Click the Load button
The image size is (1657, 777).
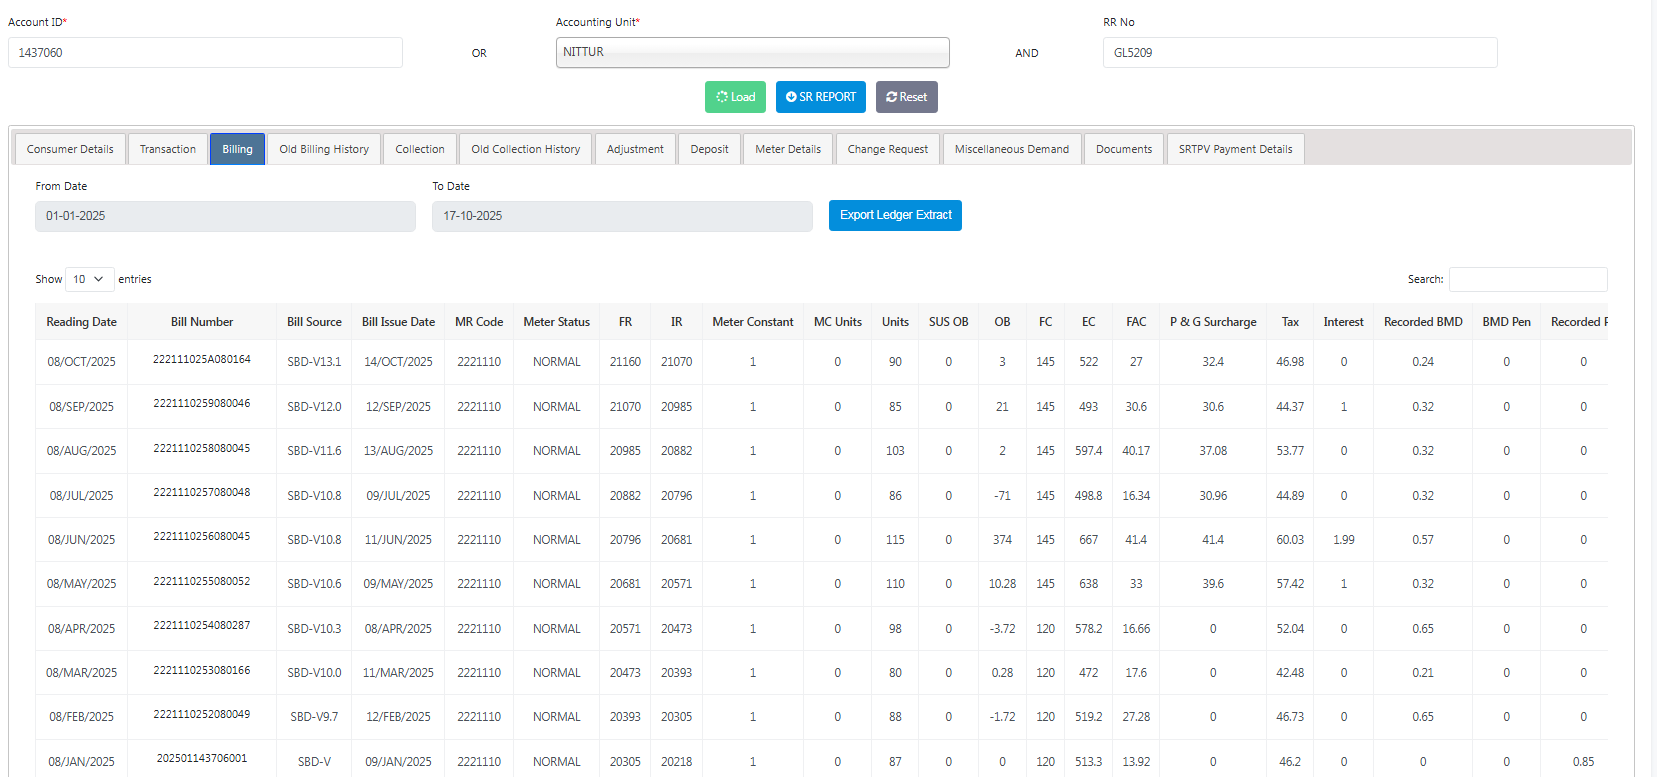coord(735,97)
